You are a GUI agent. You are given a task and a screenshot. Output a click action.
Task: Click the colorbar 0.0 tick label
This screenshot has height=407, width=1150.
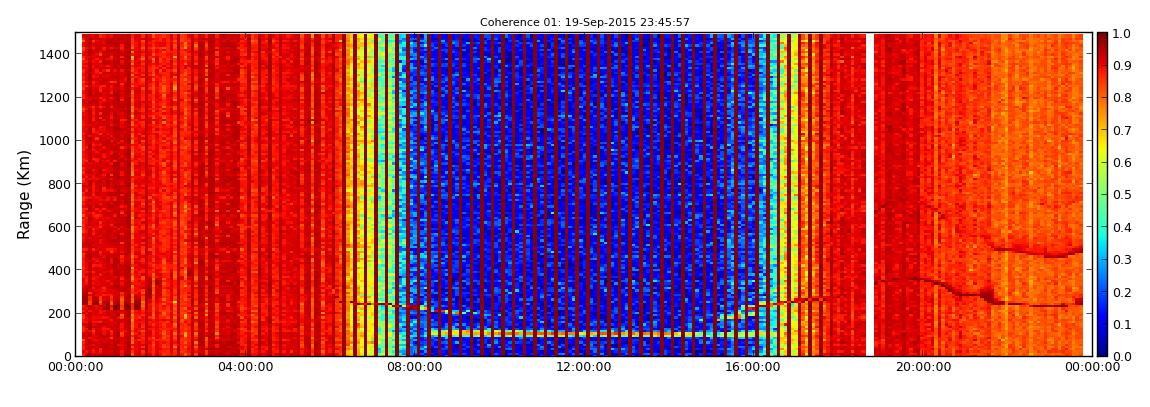click(x=1121, y=356)
